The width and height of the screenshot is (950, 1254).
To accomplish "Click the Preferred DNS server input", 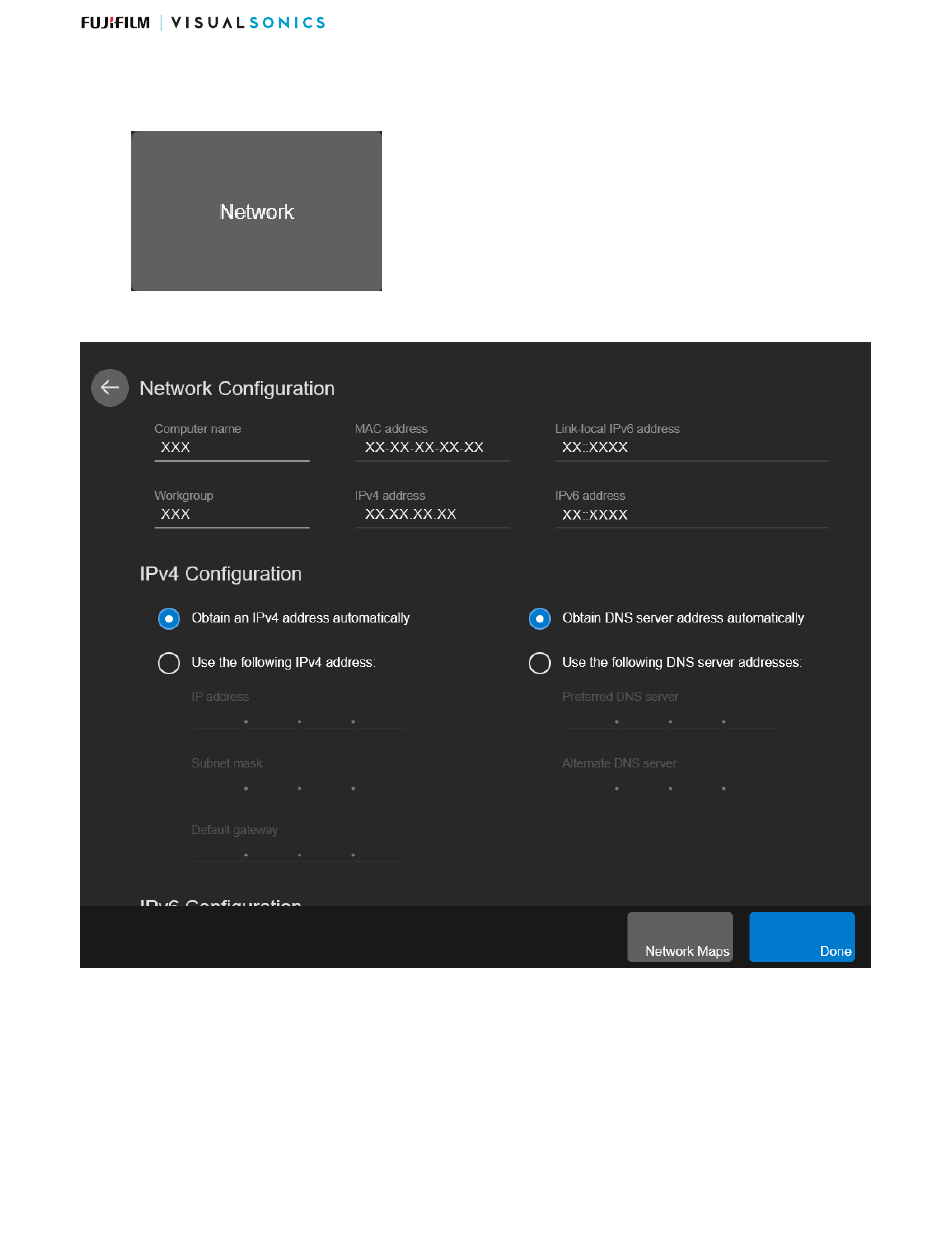I will coord(668,718).
